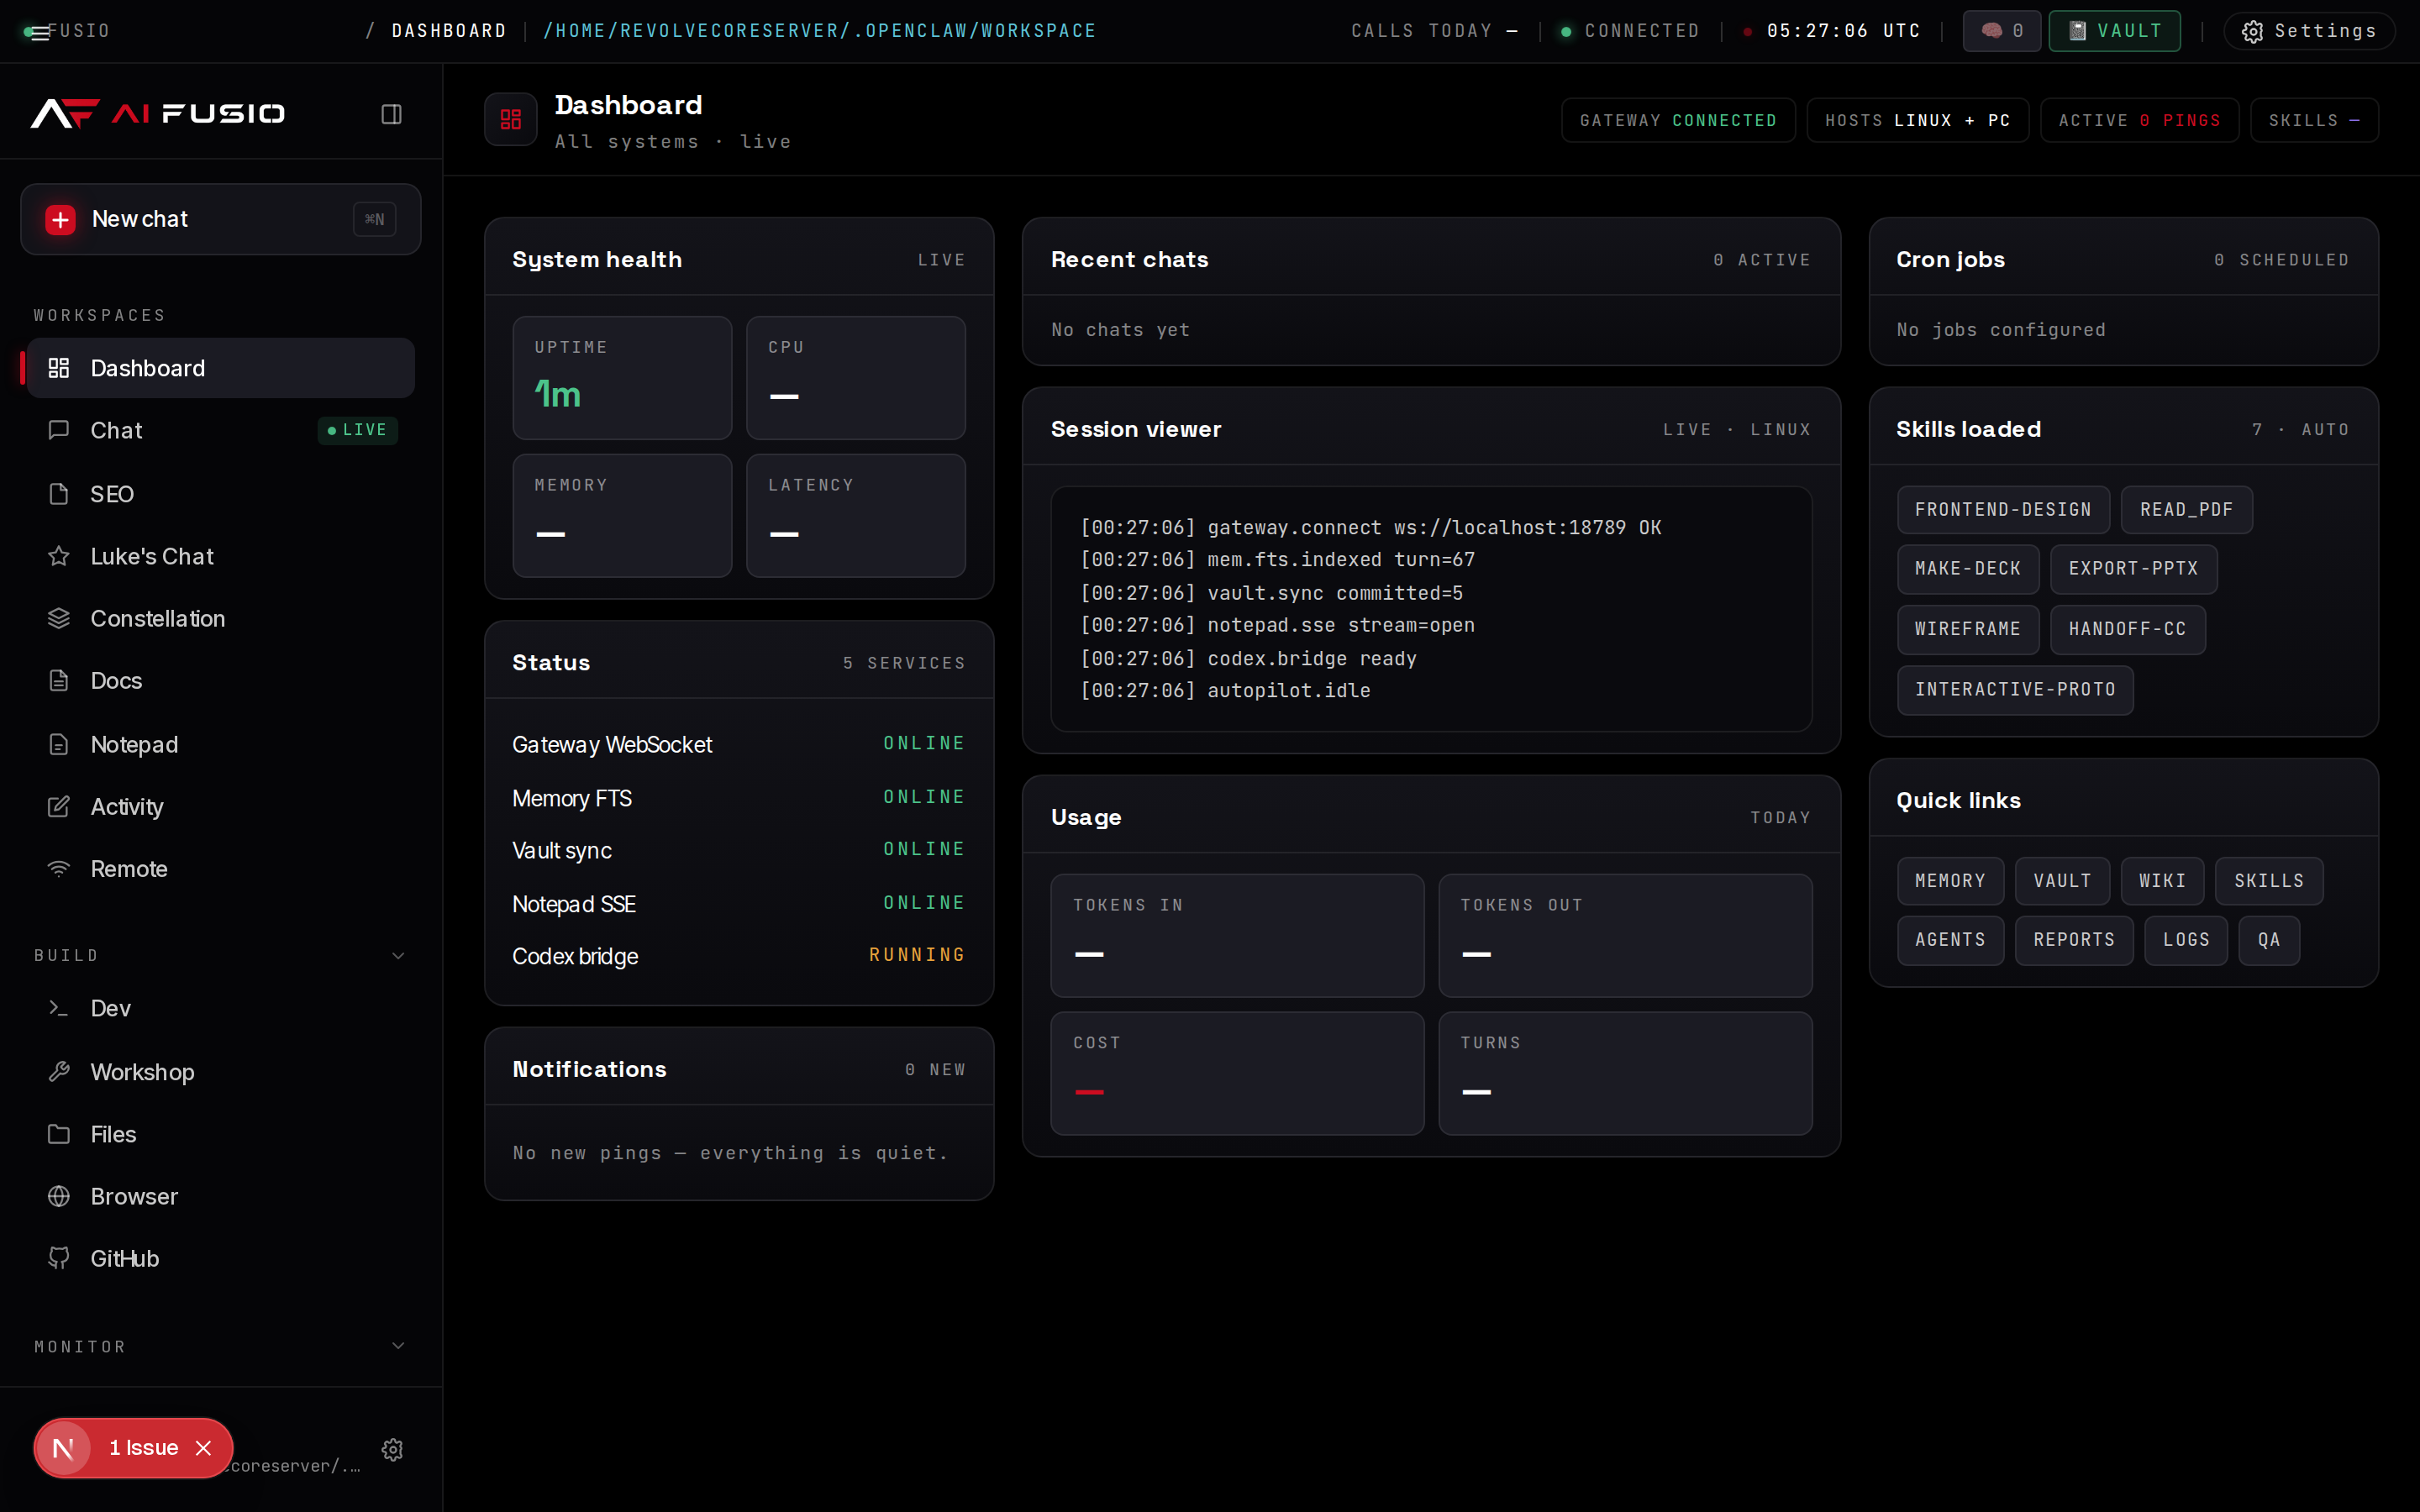Open the AGENTS quick link
Screen dimensions: 2420x1512
[x=1950, y=940]
